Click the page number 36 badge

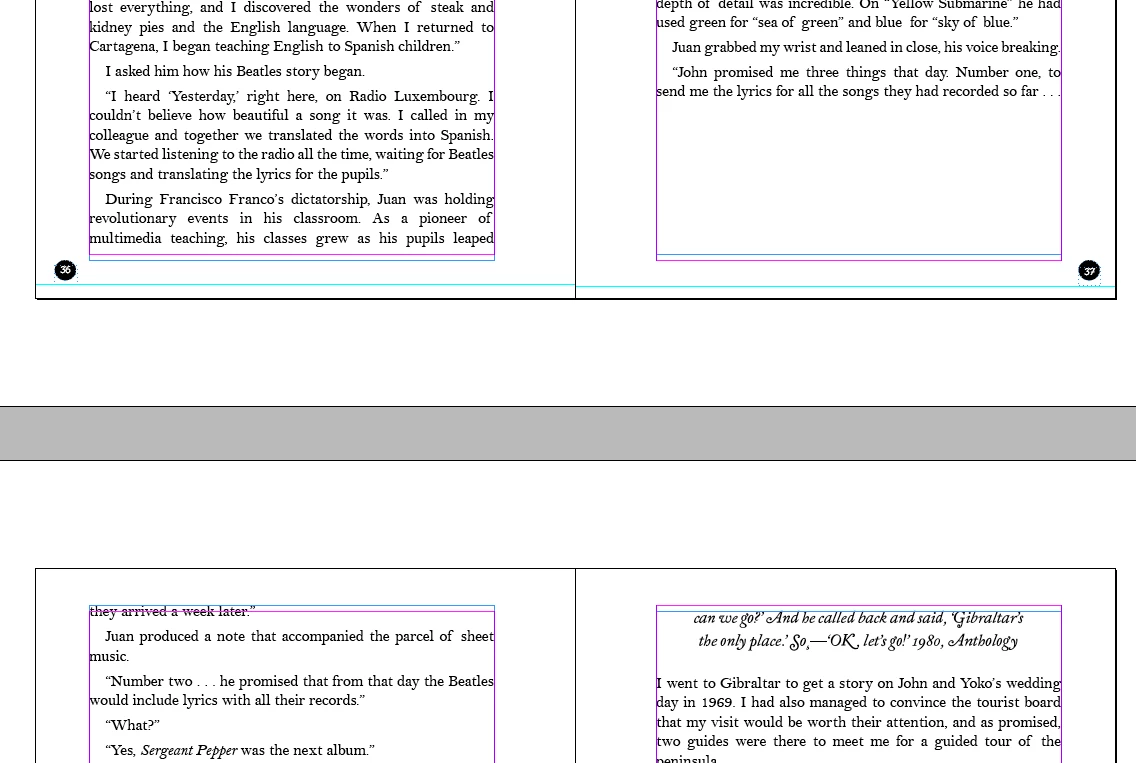click(65, 270)
